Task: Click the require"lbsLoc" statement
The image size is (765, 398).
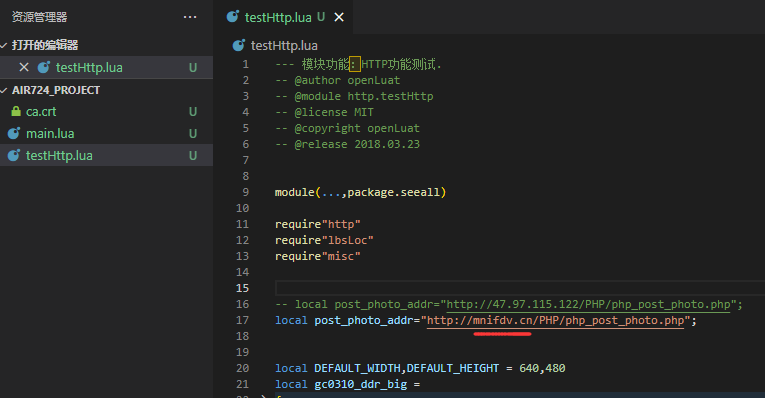Action: [324, 240]
